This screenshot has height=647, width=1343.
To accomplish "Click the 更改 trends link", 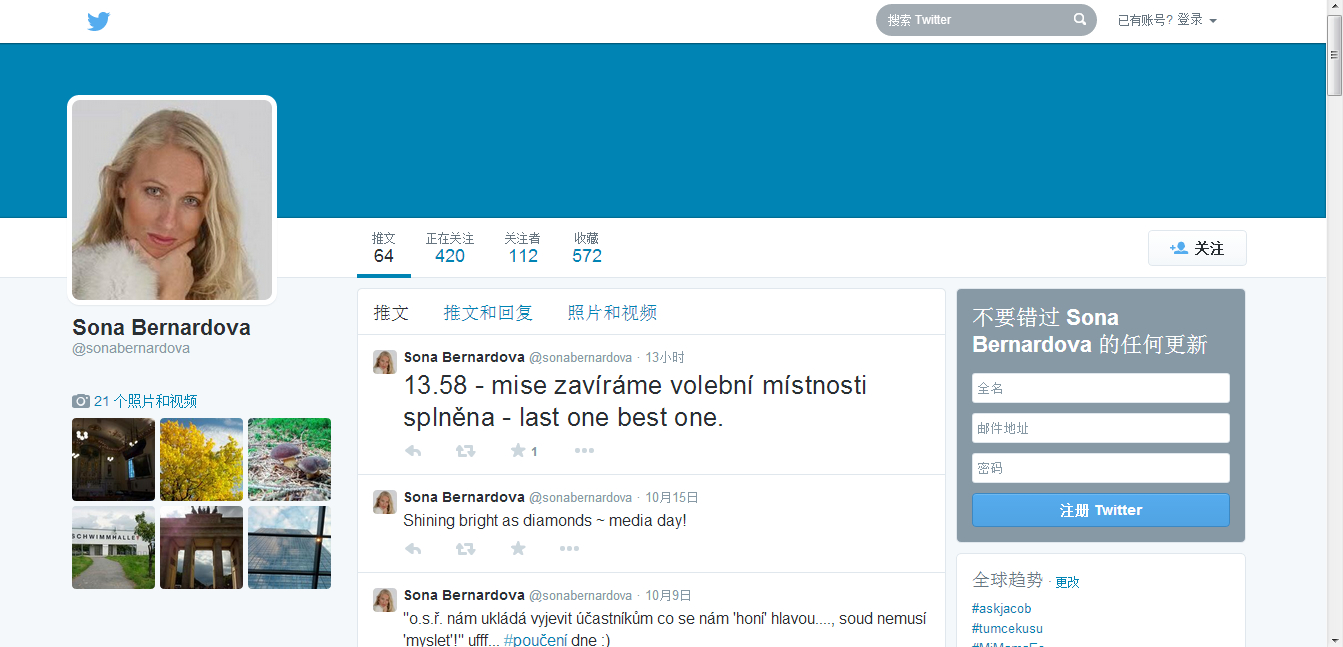I will [1067, 582].
